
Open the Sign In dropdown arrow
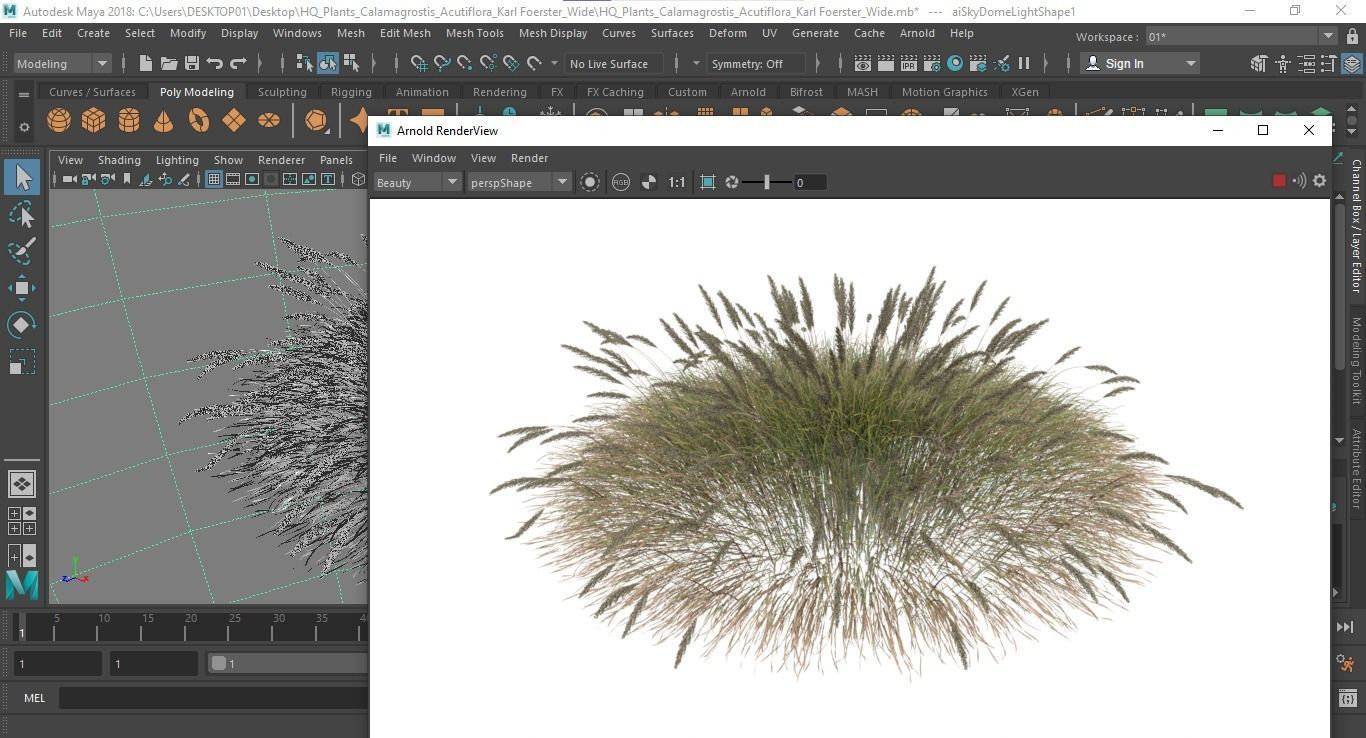tap(1190, 63)
